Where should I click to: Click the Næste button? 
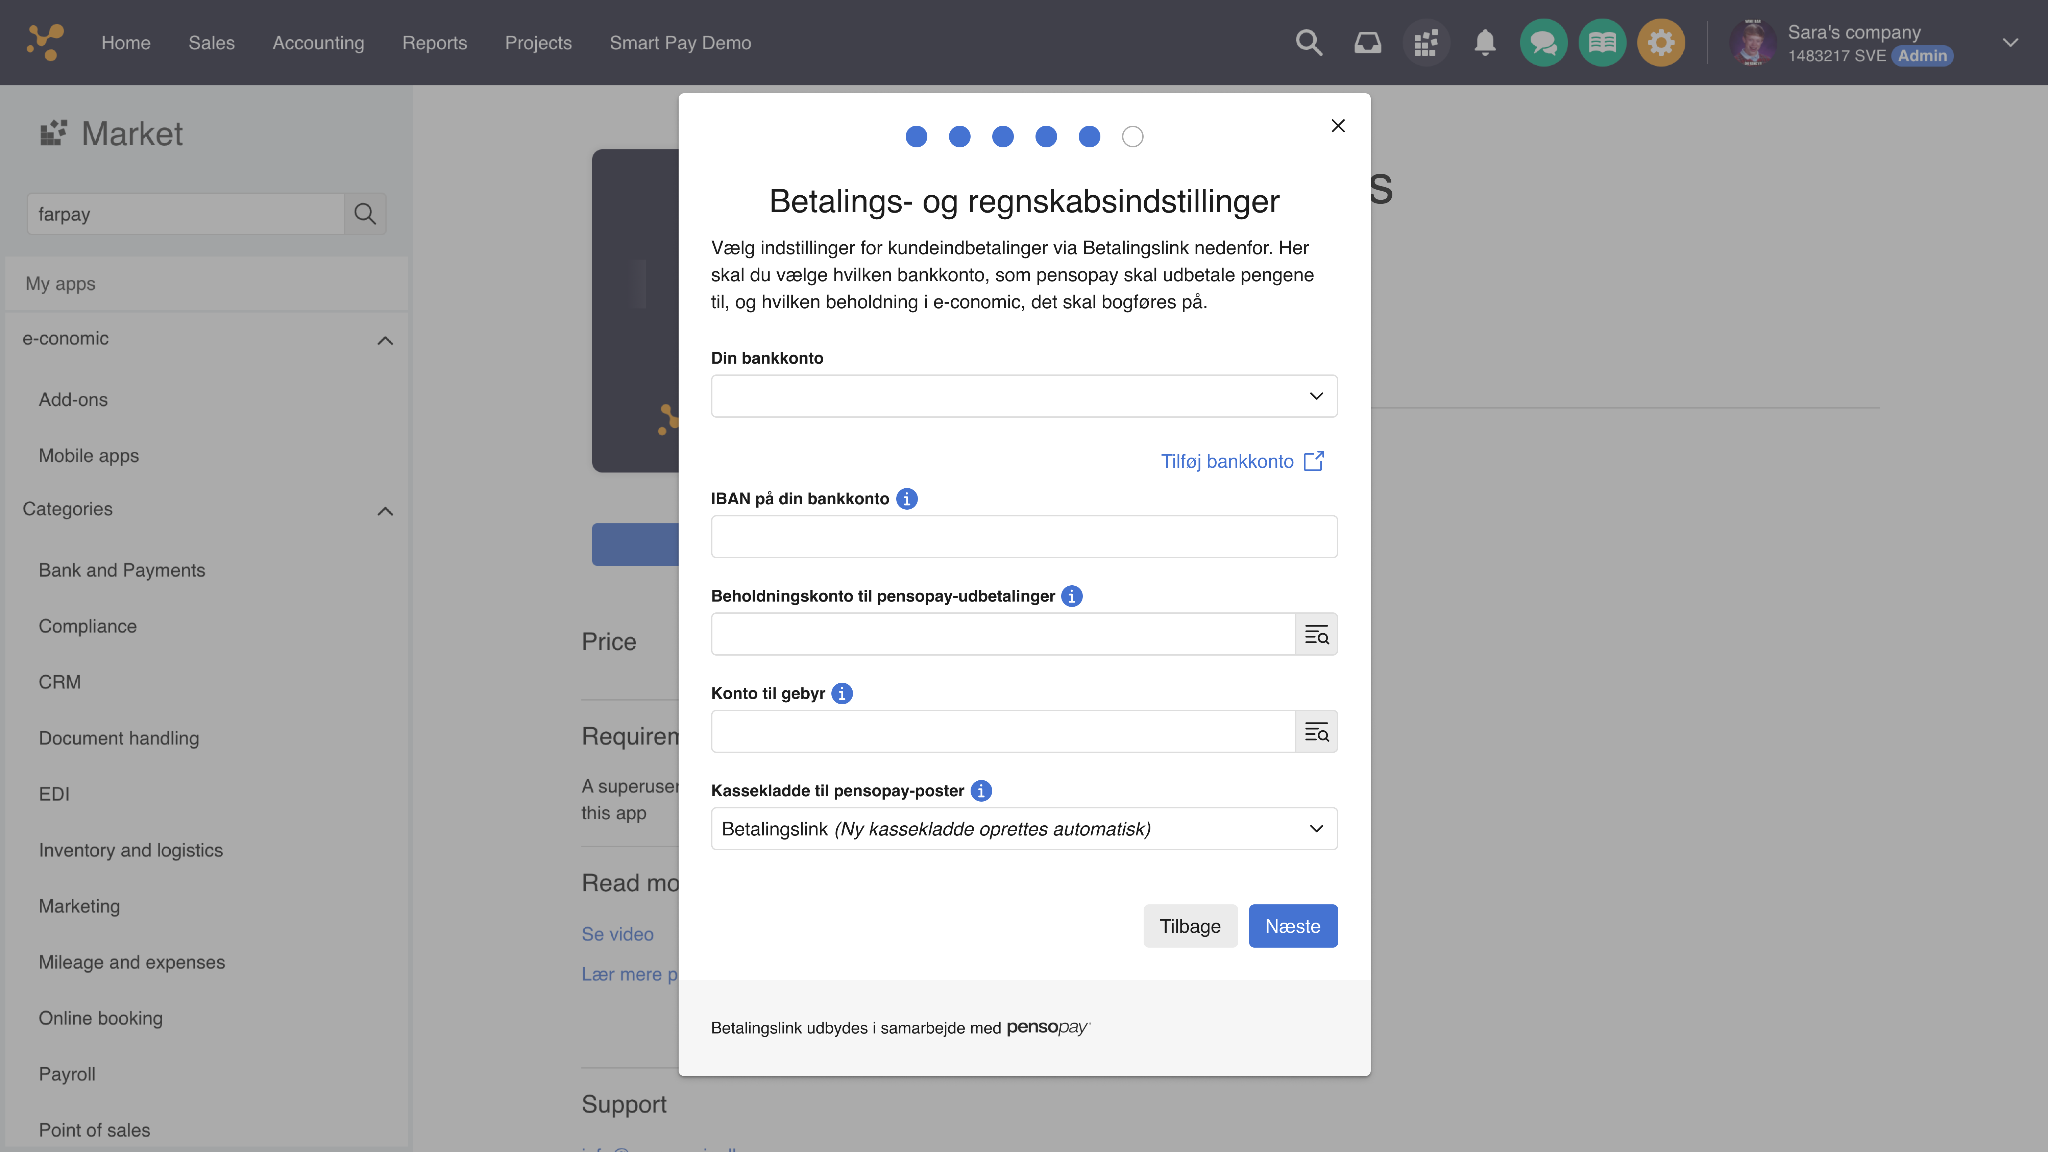[x=1293, y=926]
